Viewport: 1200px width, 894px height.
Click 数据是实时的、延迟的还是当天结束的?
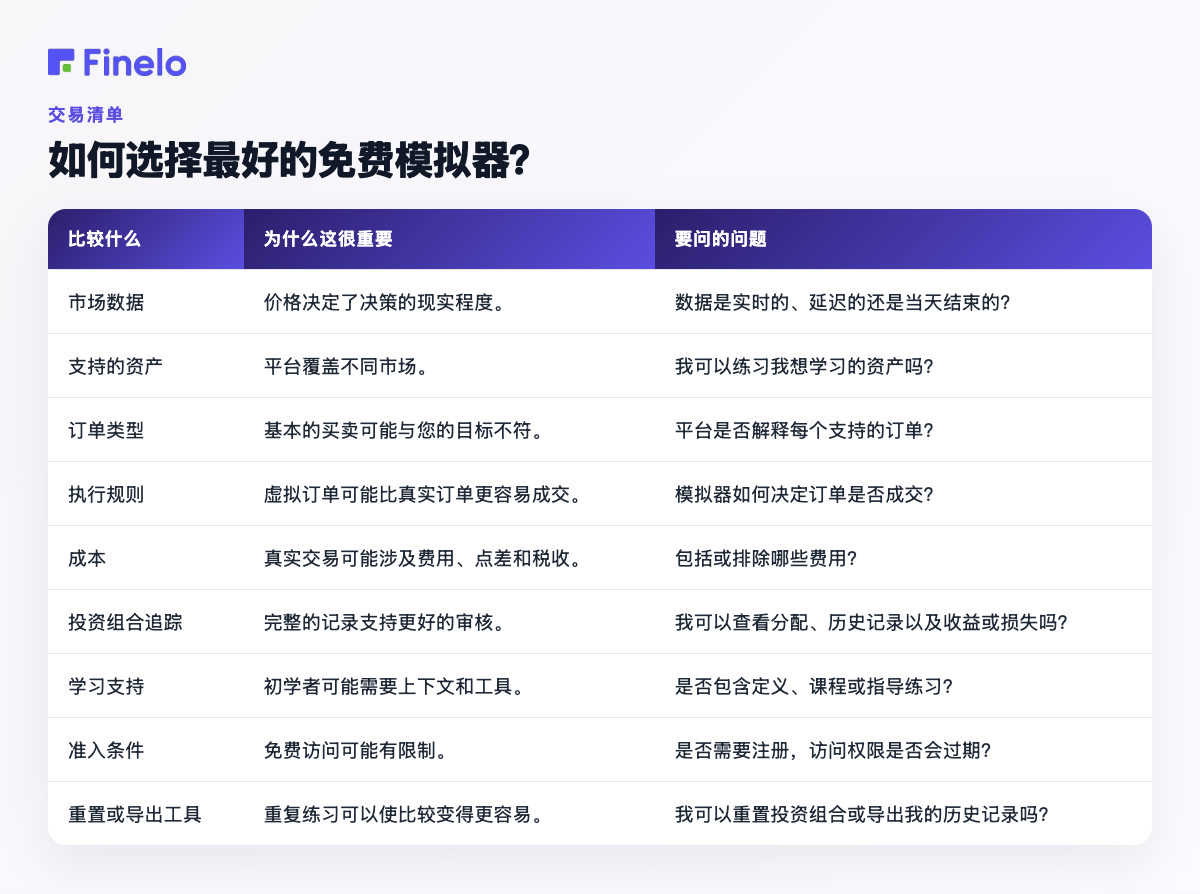tap(843, 302)
